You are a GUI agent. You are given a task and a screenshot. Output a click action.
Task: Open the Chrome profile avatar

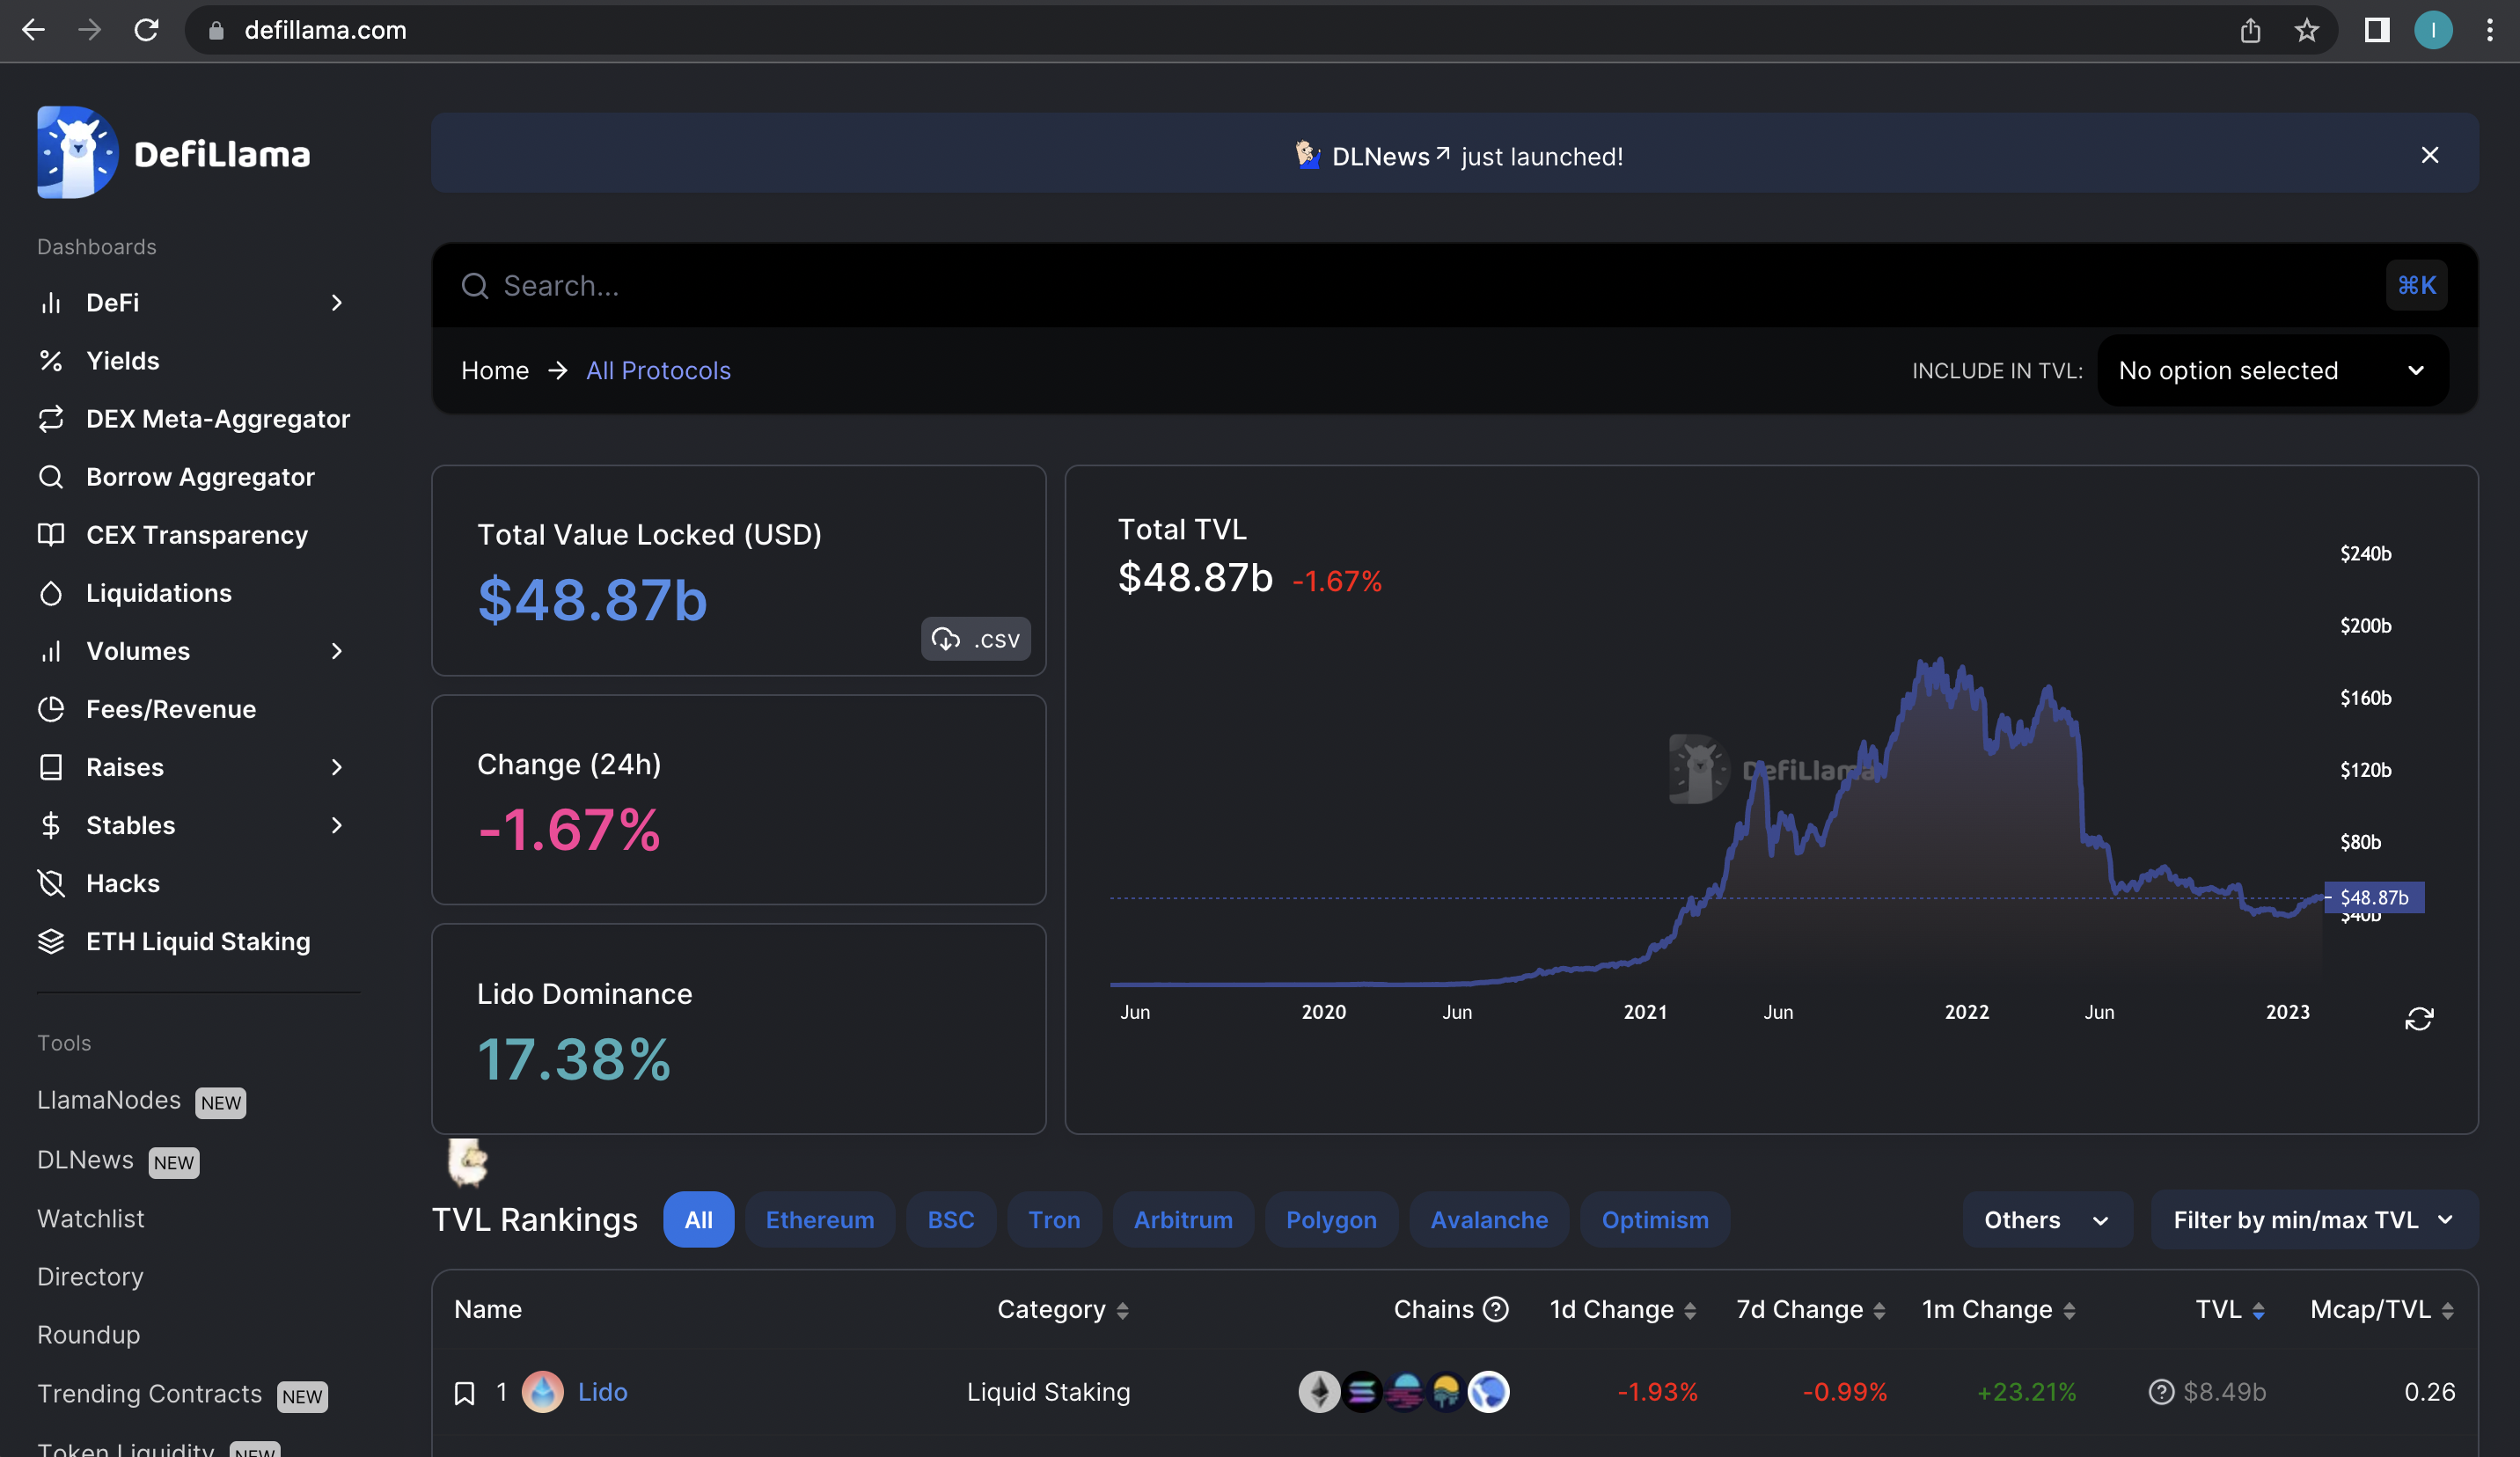(2434, 30)
